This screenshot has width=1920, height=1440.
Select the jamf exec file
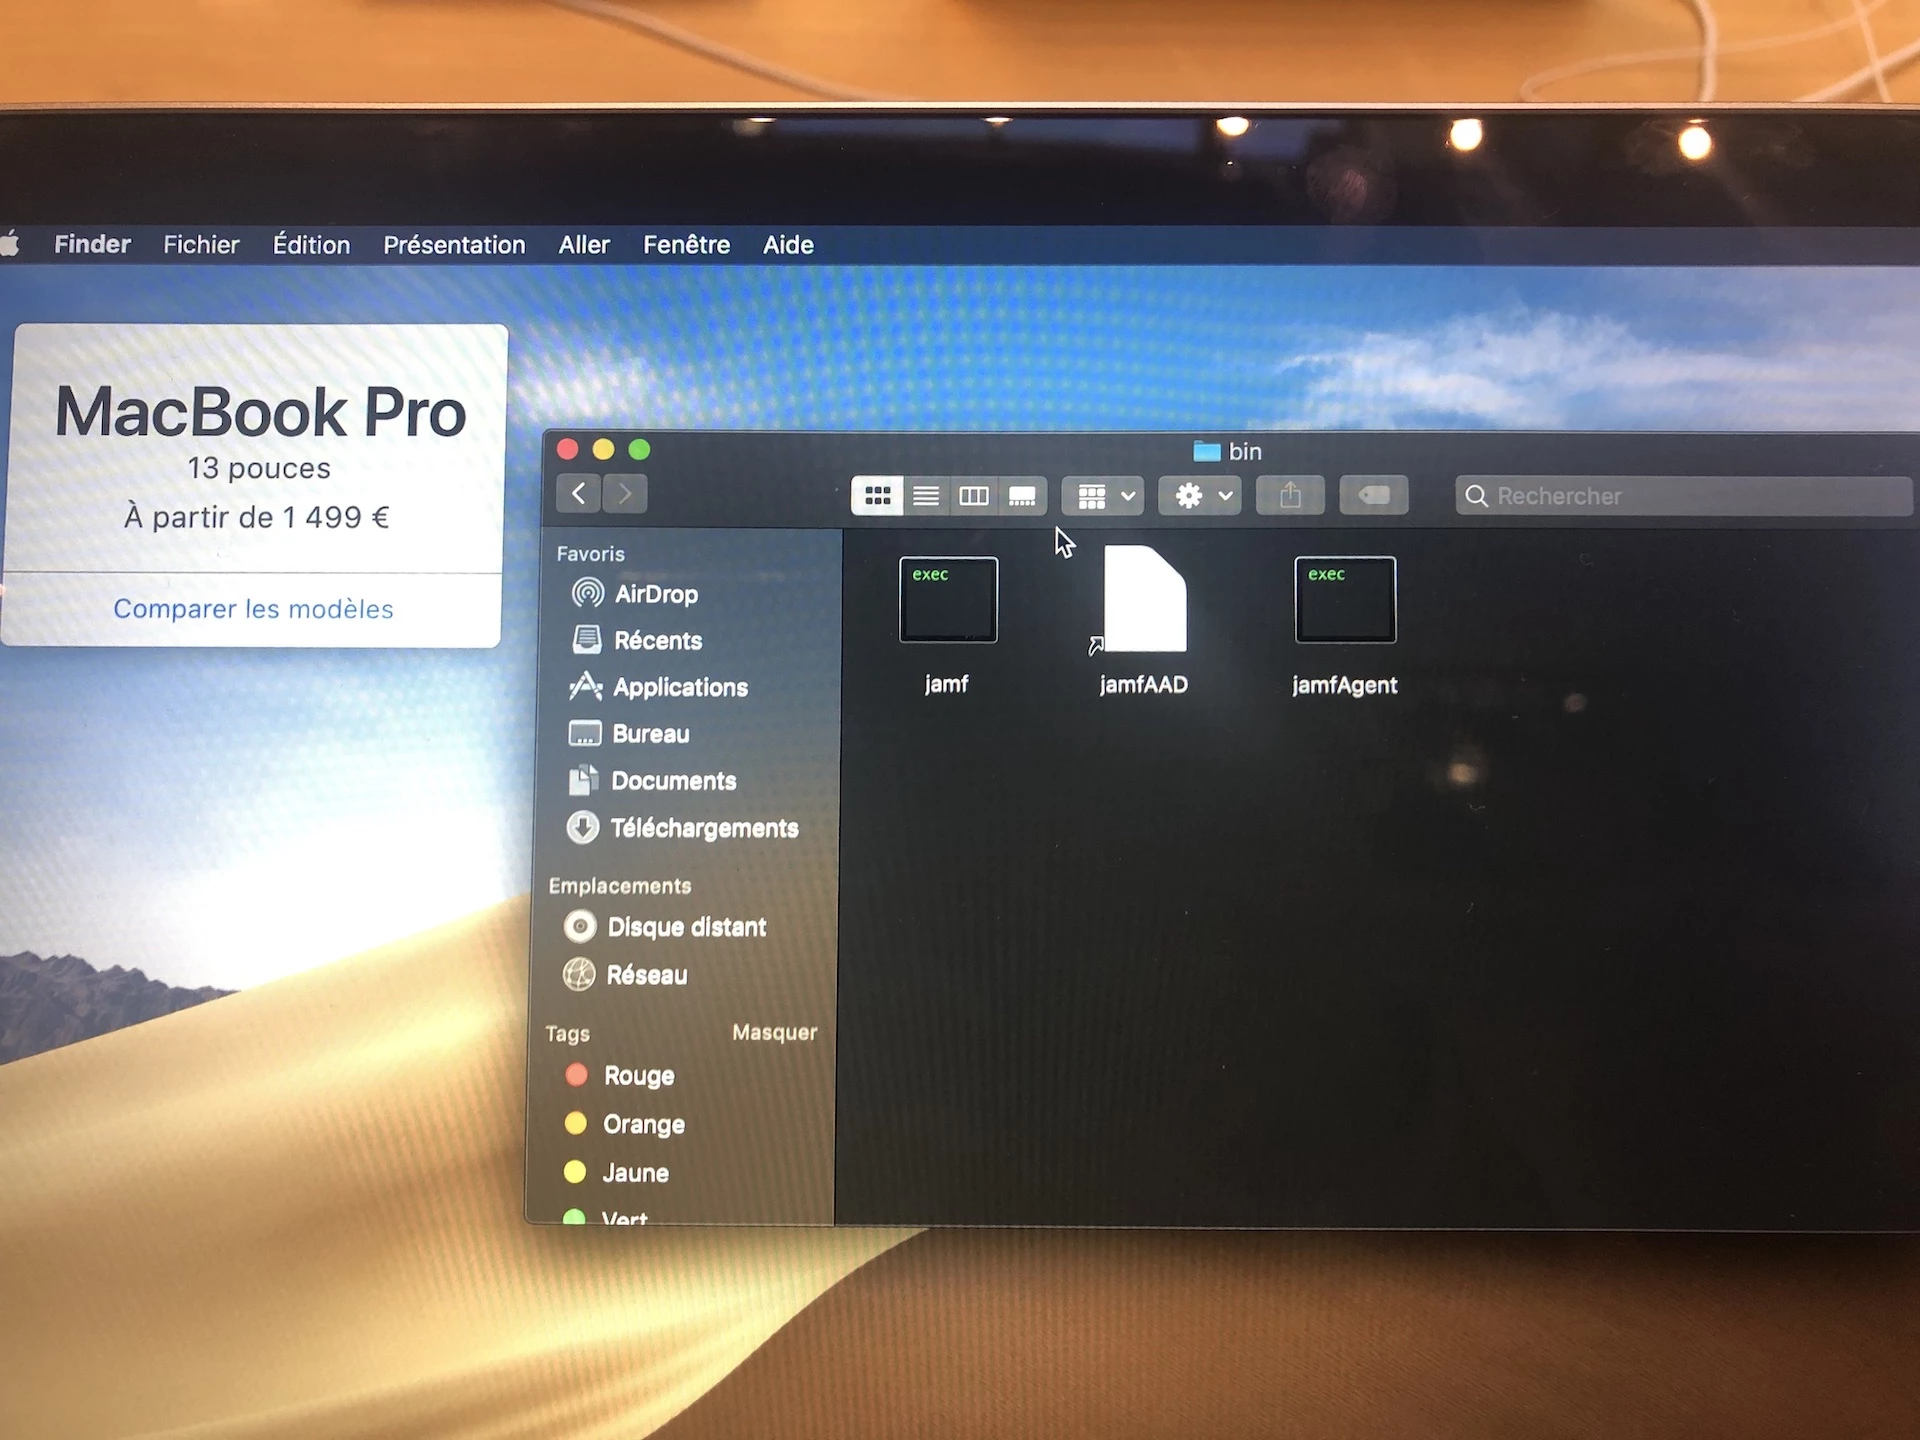pos(948,602)
